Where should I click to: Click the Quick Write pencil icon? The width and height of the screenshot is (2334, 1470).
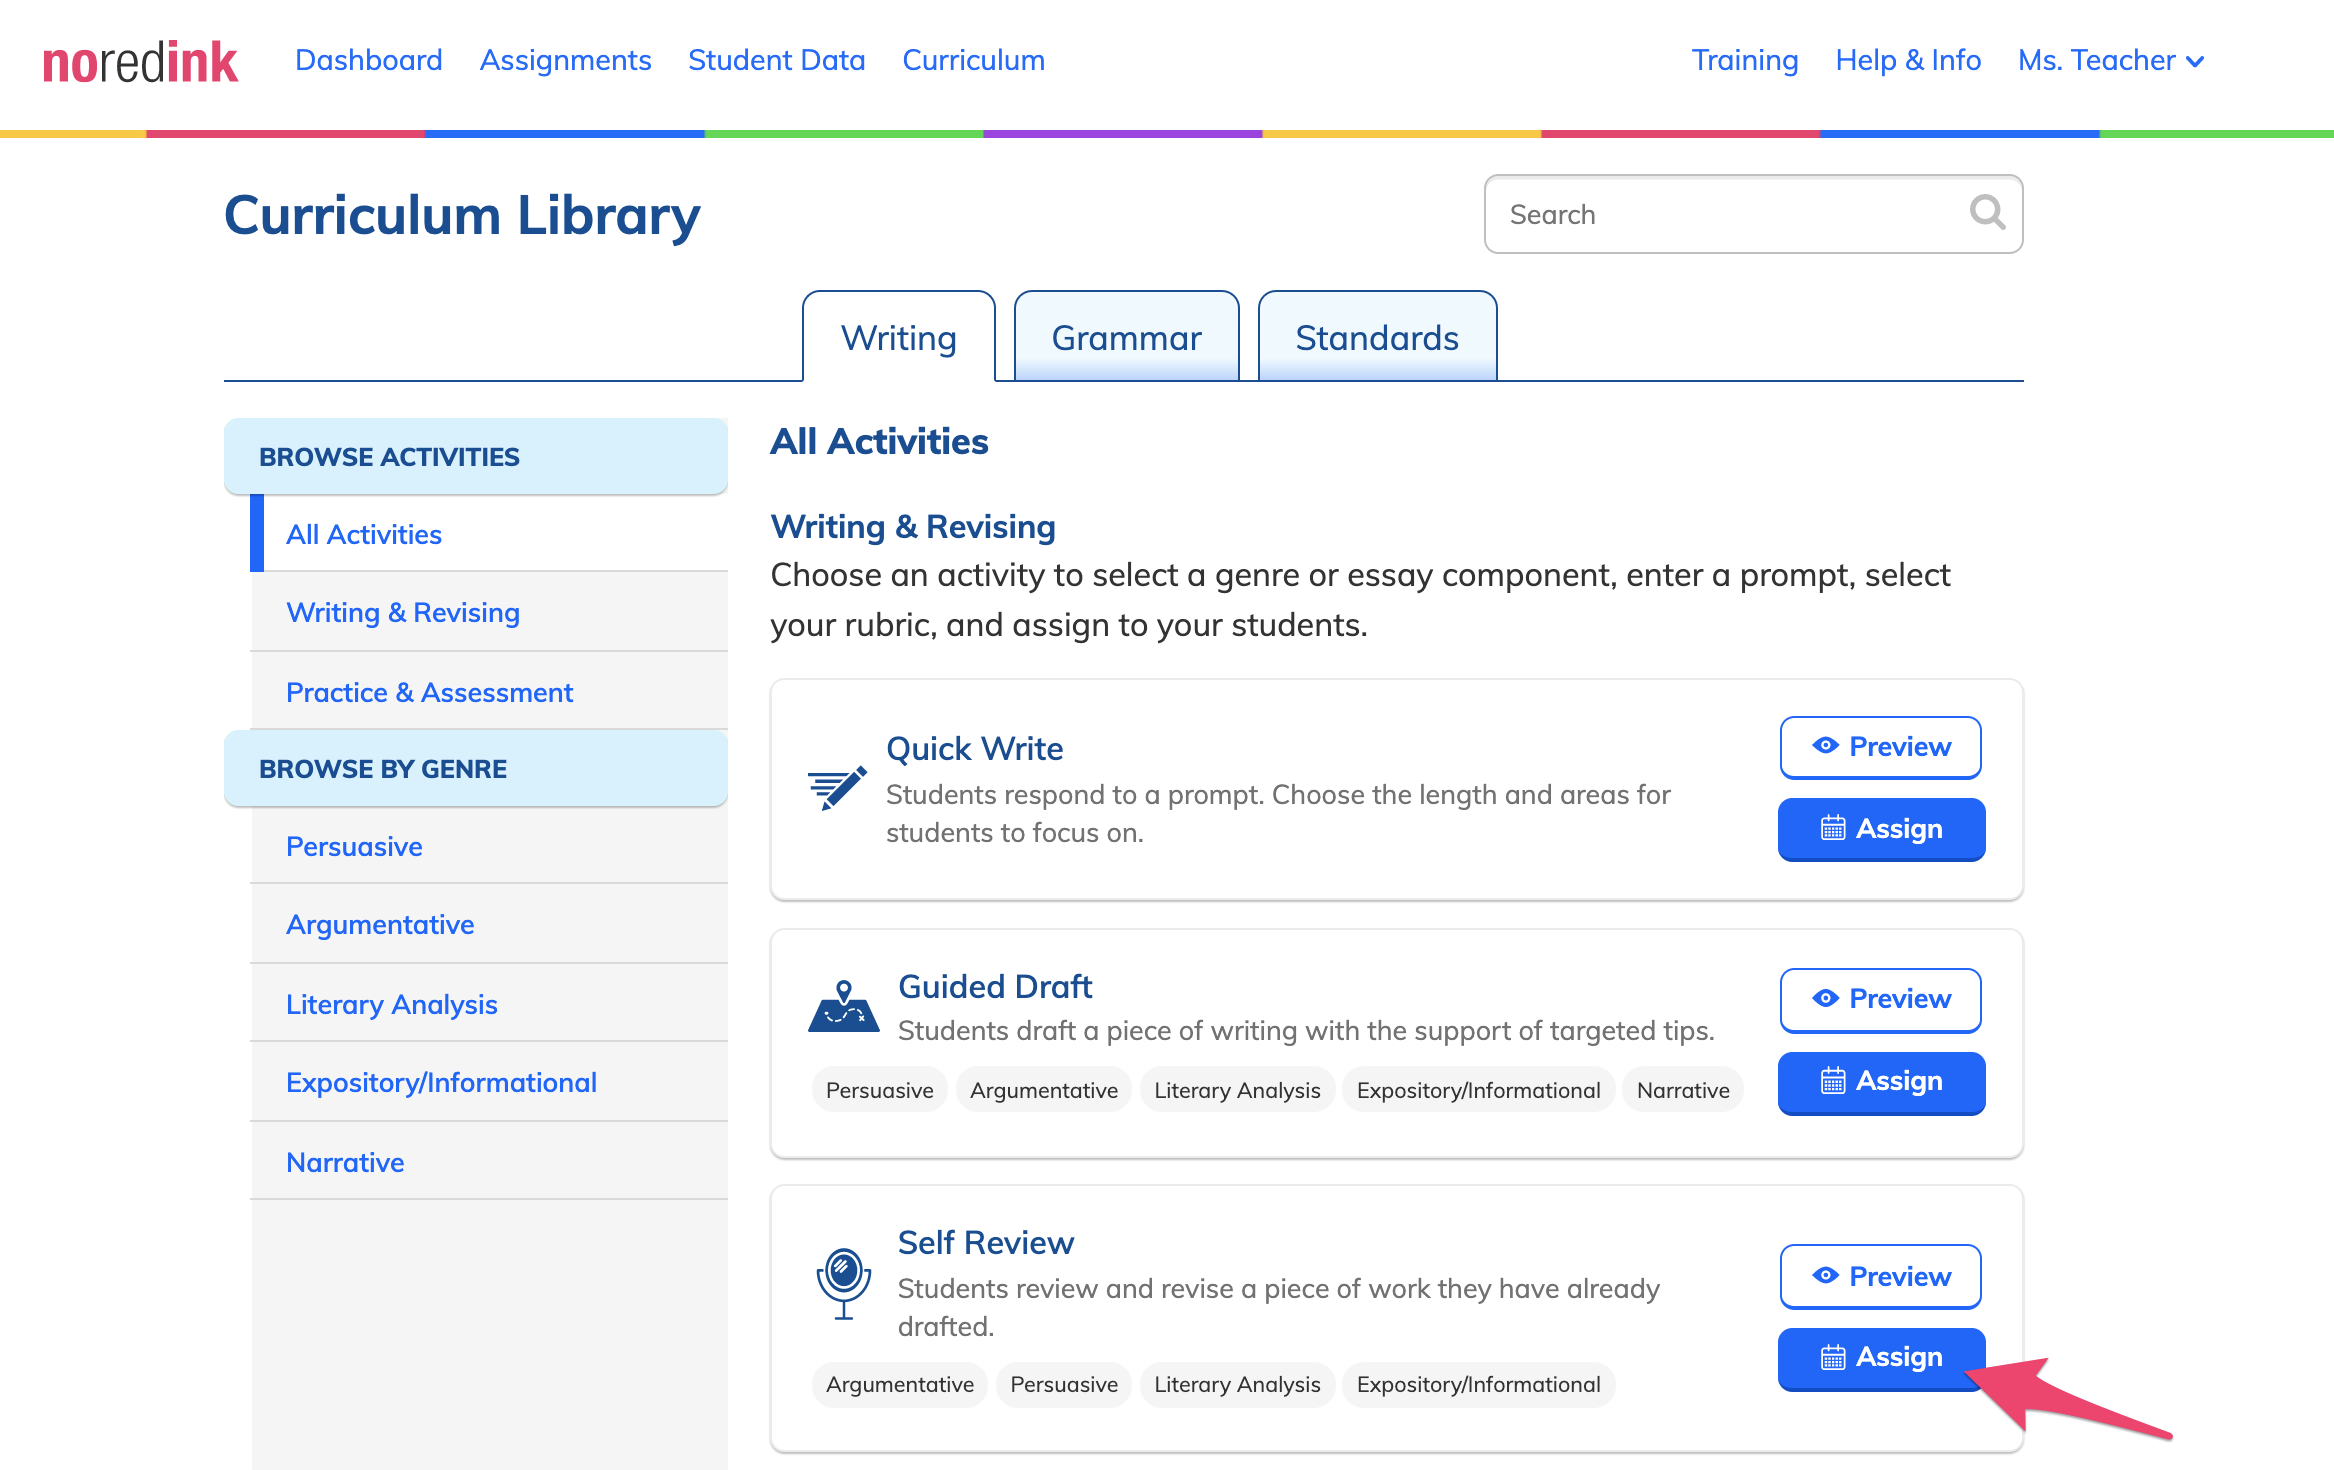pyautogui.click(x=837, y=789)
